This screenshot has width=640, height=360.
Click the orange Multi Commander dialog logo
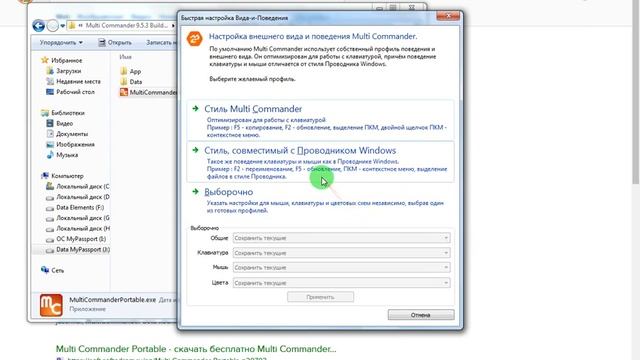[x=195, y=39]
